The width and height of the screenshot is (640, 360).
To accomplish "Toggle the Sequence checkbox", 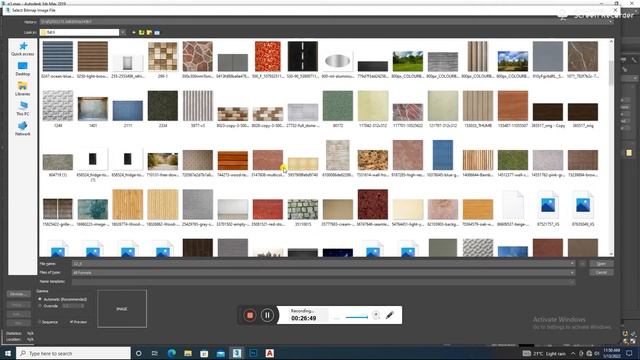I will pyautogui.click(x=48, y=322).
